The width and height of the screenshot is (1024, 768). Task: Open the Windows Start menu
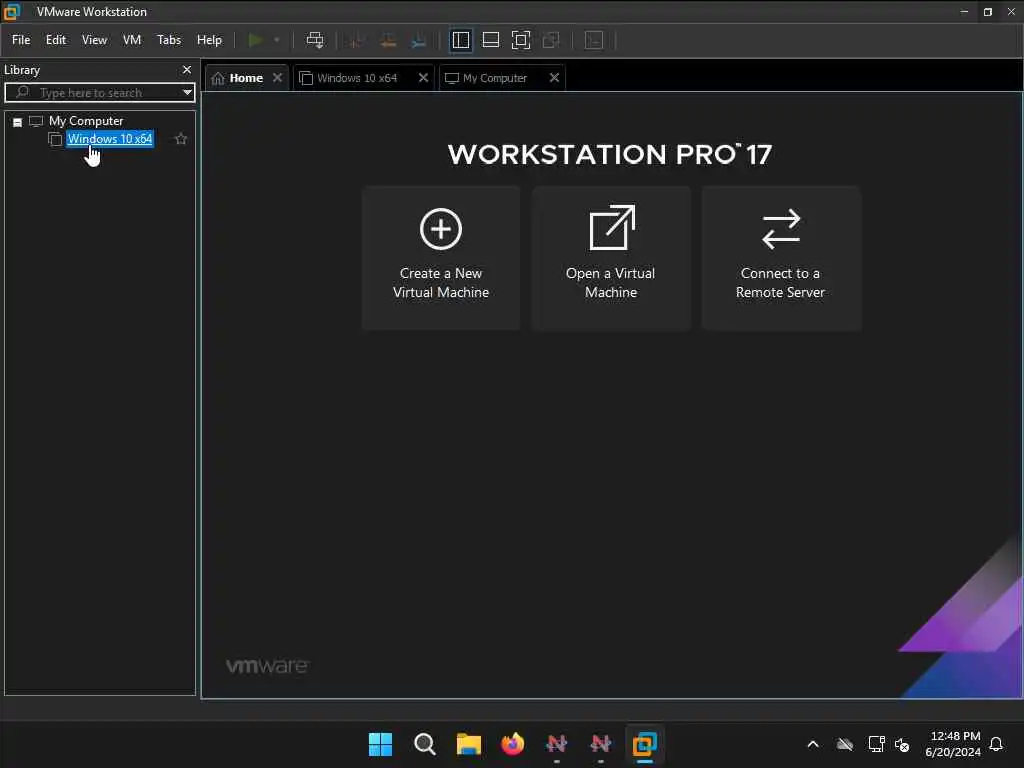click(380, 744)
